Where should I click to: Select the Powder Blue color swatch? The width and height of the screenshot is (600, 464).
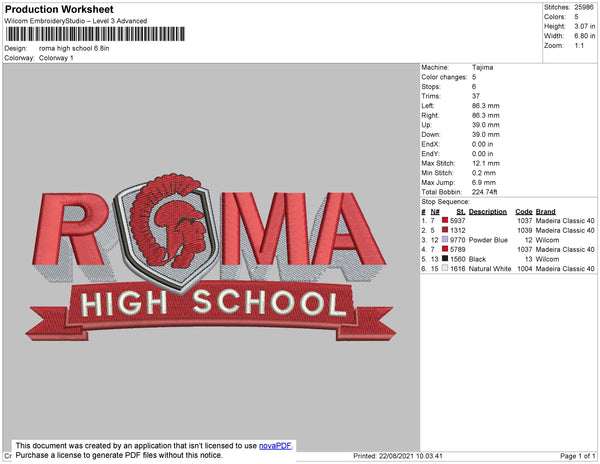pyautogui.click(x=445, y=239)
